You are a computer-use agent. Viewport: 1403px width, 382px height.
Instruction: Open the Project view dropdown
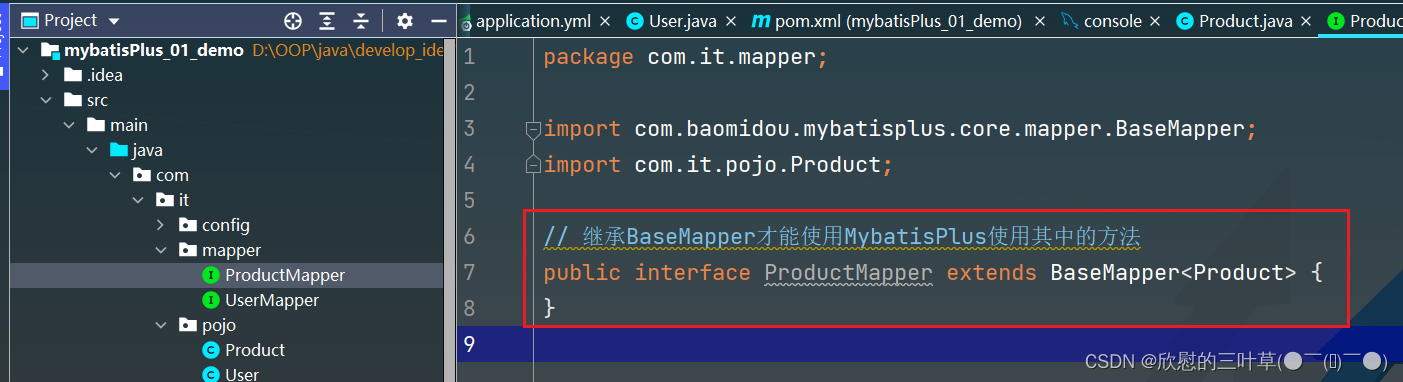click(113, 21)
